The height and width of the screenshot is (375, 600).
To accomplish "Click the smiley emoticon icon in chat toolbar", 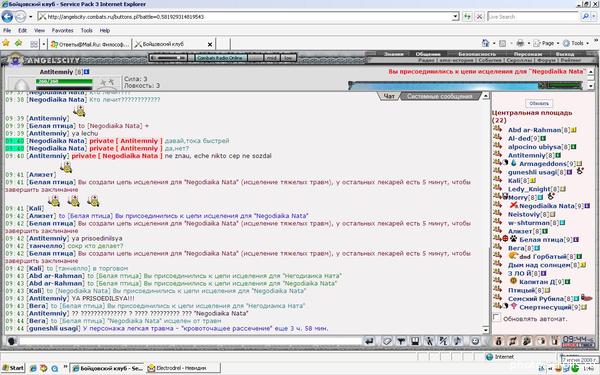I will click(475, 341).
